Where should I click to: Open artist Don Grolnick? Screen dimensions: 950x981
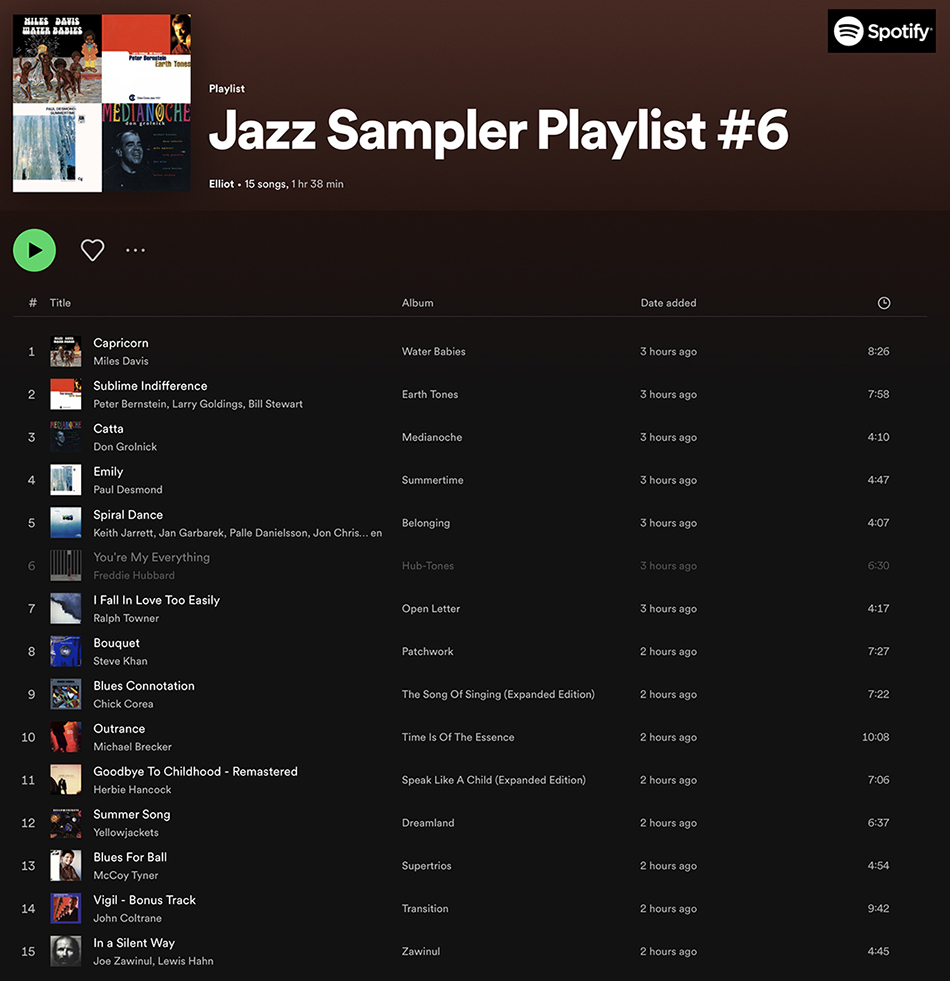click(x=125, y=447)
